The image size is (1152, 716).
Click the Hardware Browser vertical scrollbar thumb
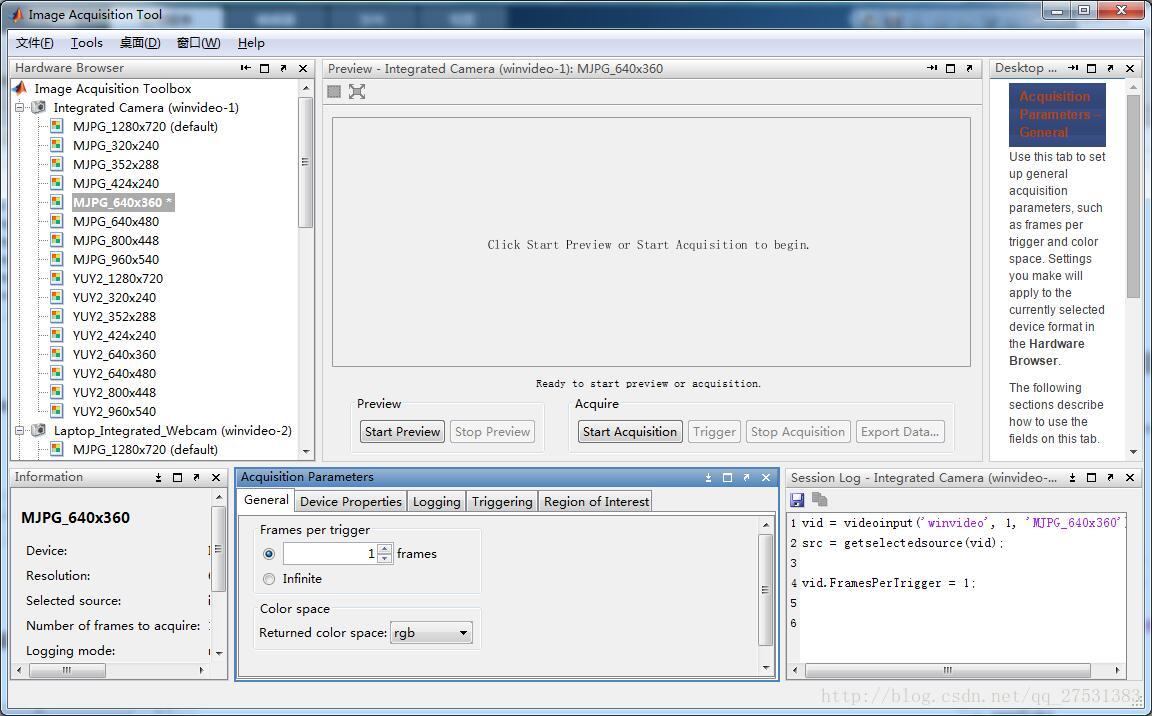tap(306, 162)
